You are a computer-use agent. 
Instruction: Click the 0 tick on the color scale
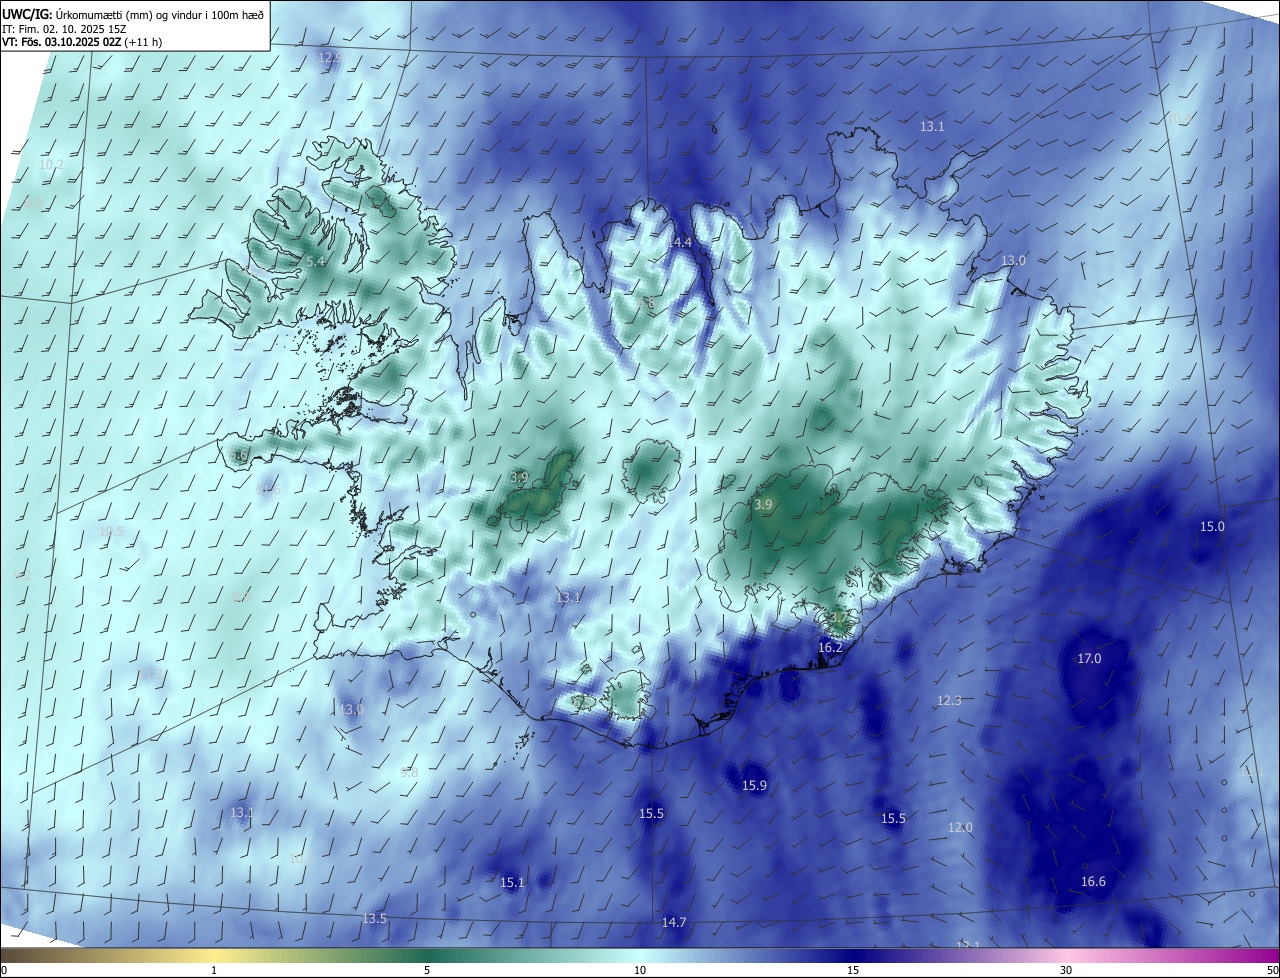(4, 970)
